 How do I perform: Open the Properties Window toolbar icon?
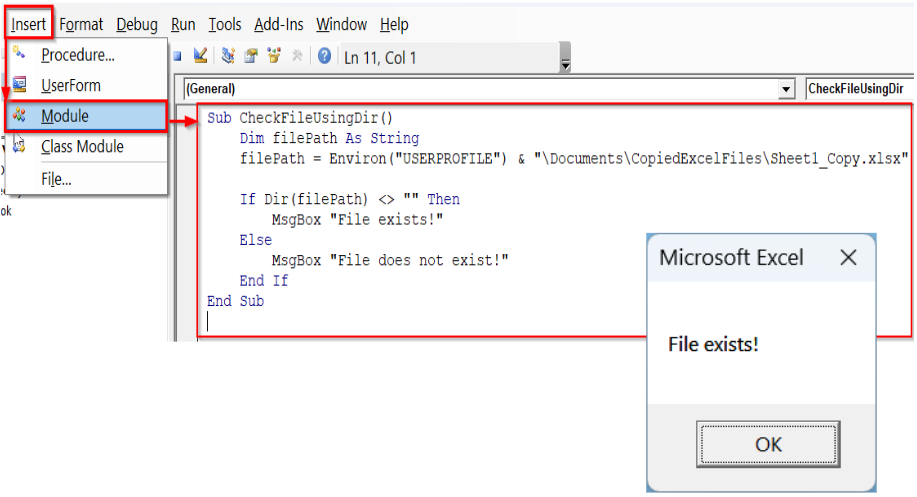(x=251, y=57)
